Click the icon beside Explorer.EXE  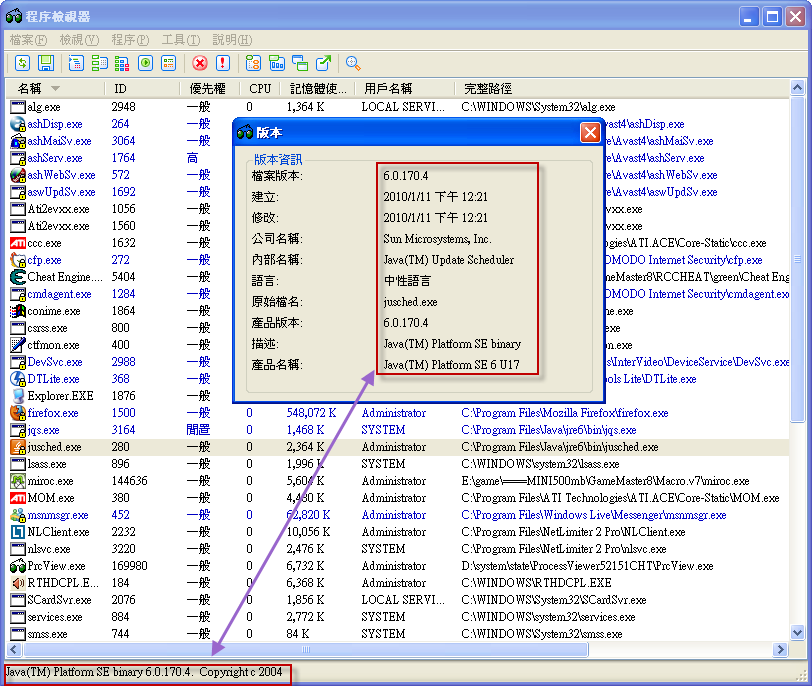(x=18, y=396)
